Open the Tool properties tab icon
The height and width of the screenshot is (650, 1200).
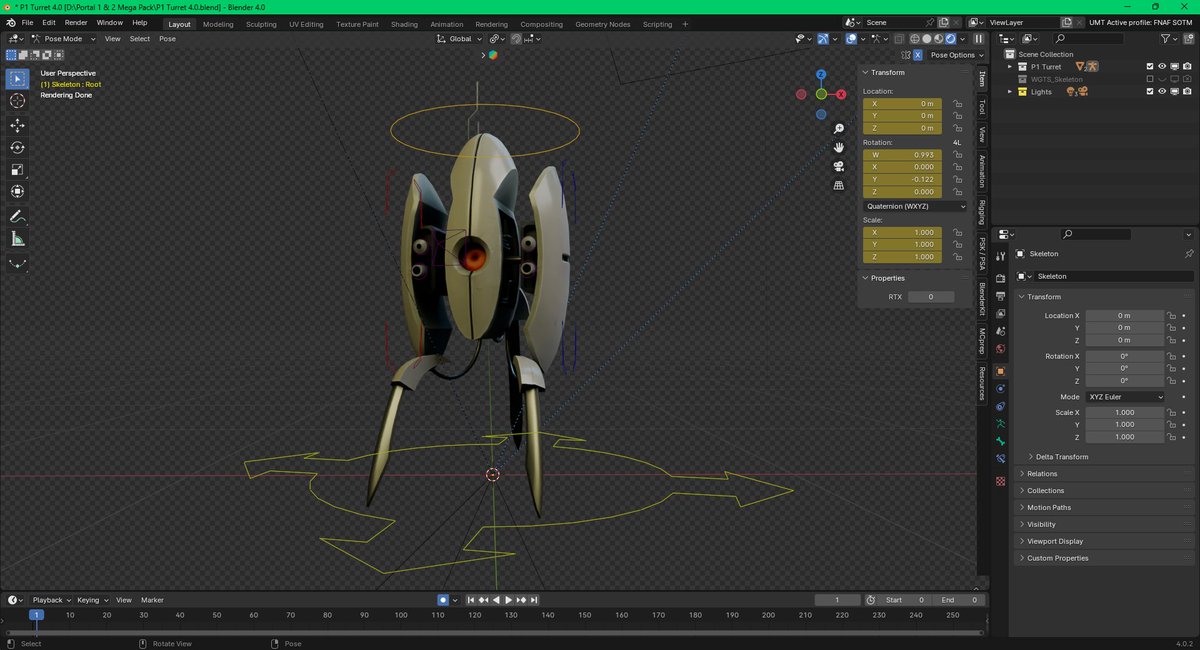(1001, 257)
